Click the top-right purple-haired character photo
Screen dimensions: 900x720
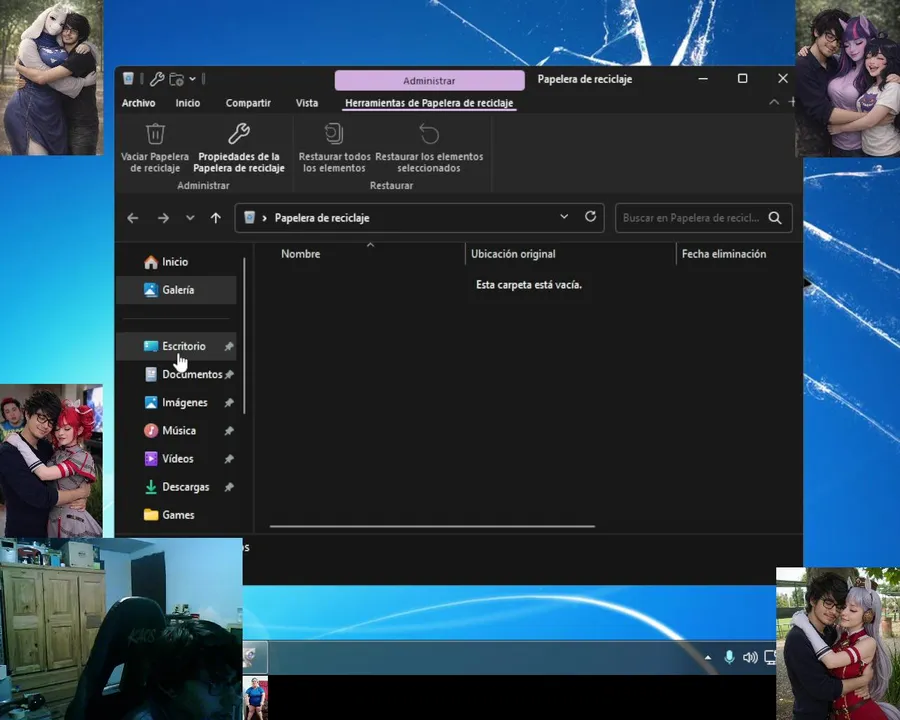tap(848, 78)
